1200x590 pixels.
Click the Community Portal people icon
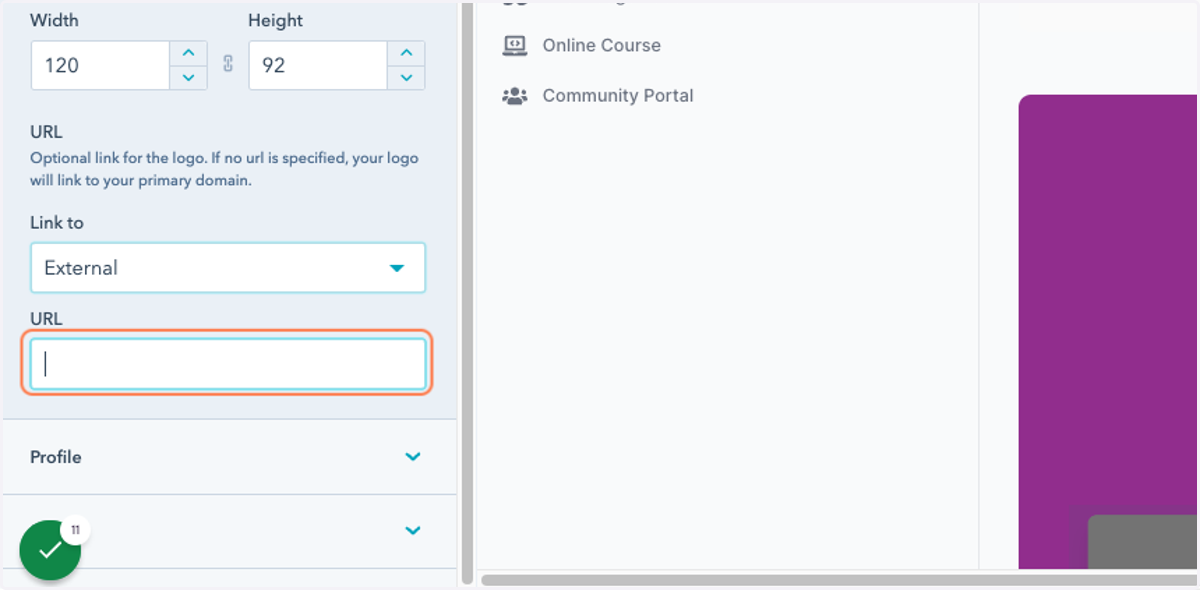point(514,96)
